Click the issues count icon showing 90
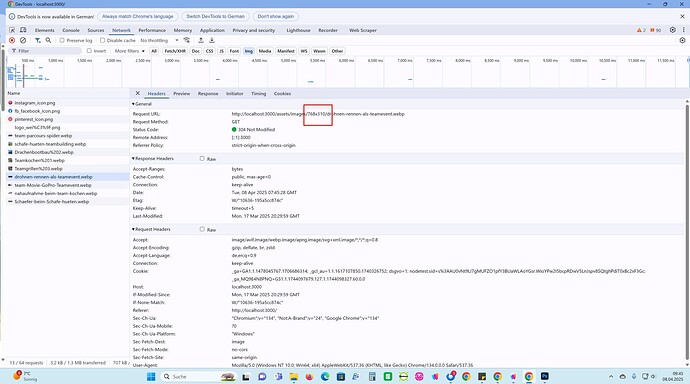The width and height of the screenshot is (690, 384). 656,30
